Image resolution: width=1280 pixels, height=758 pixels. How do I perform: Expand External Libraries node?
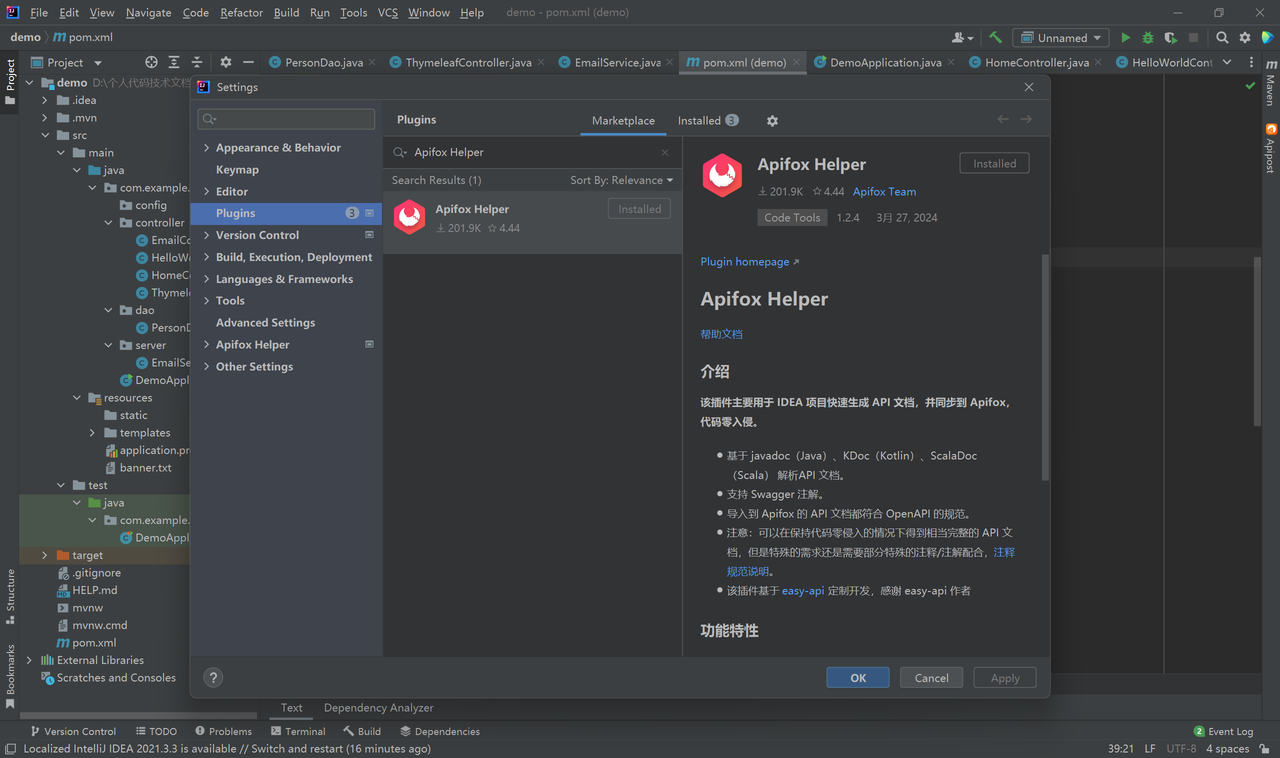click(29, 660)
